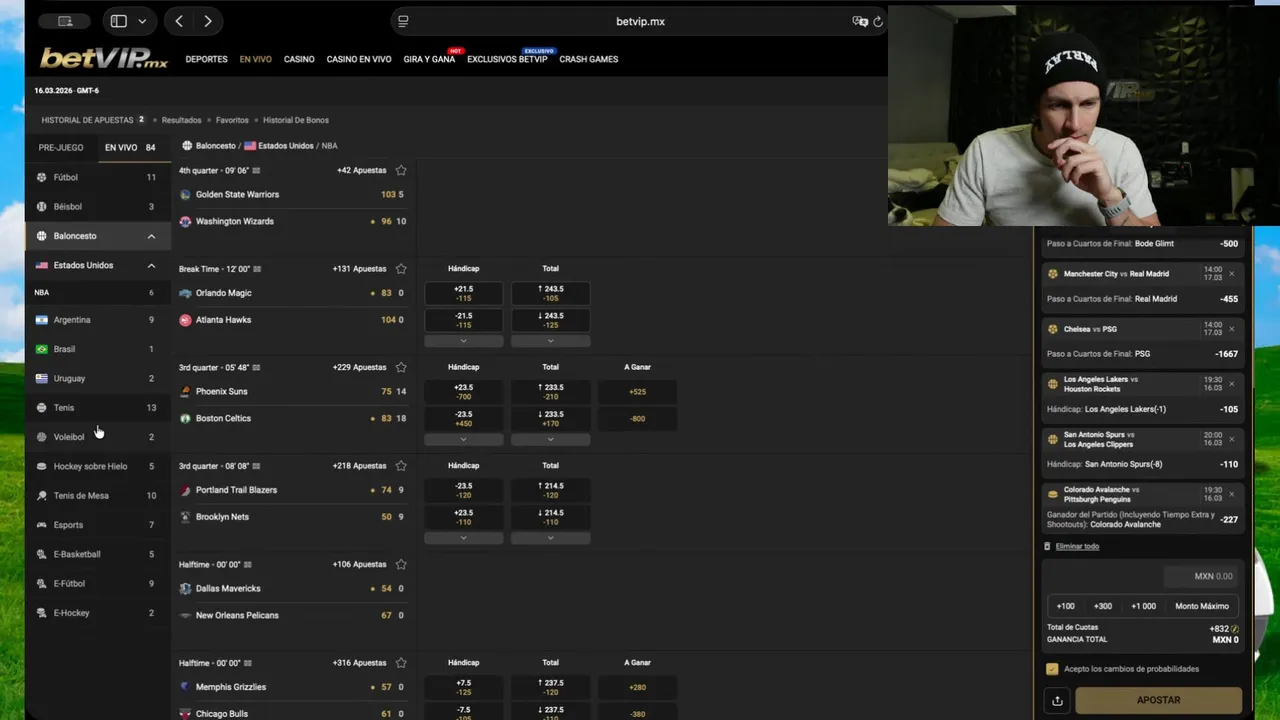Favorite the Magic vs Hawks game star

point(401,269)
